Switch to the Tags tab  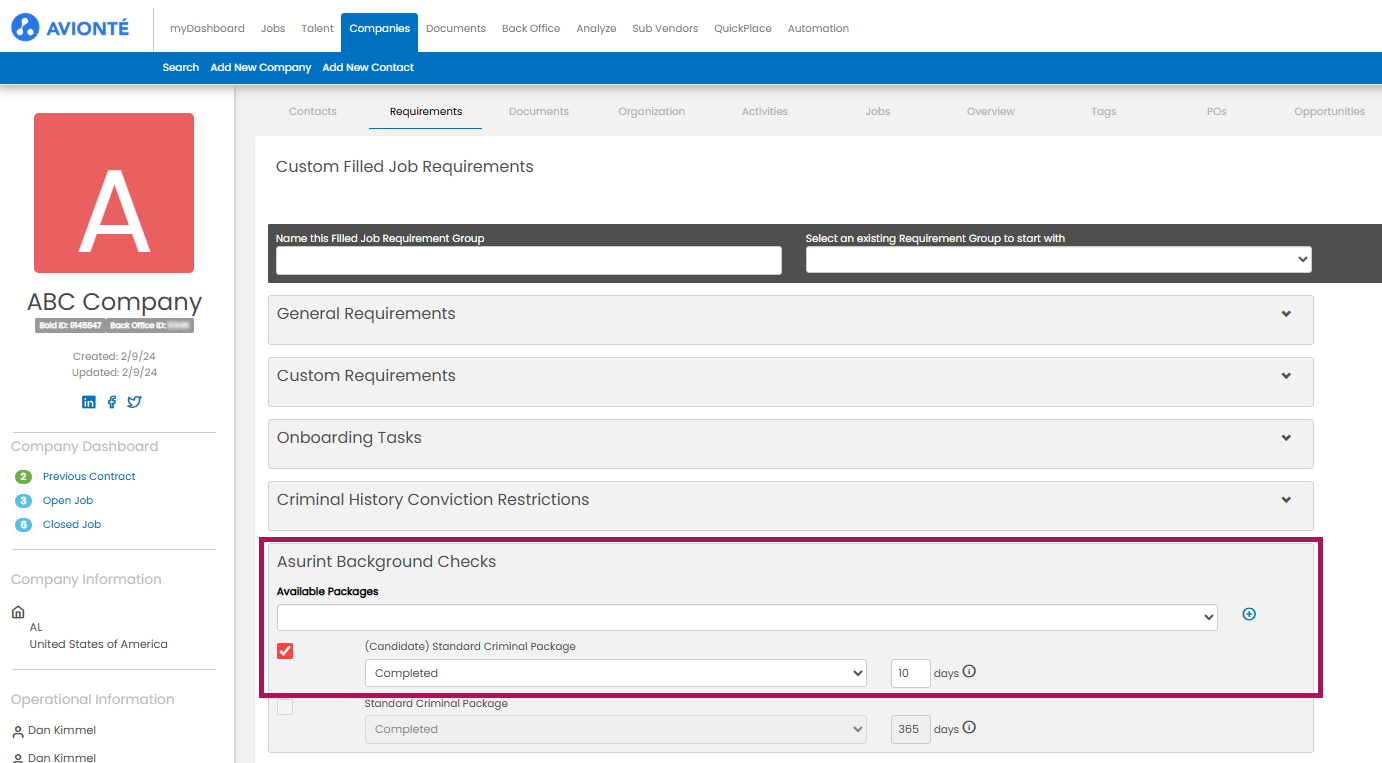coord(1104,111)
